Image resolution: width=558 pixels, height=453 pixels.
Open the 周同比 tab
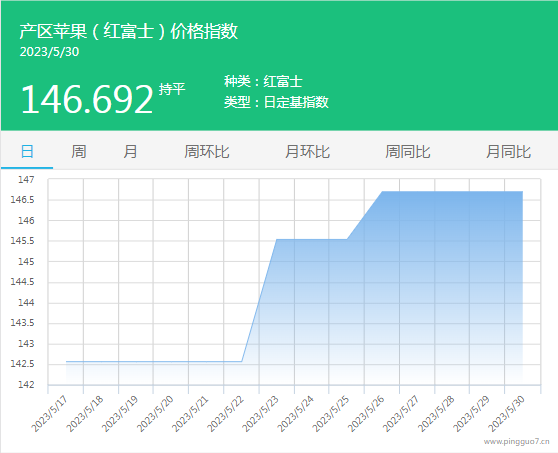pos(408,152)
